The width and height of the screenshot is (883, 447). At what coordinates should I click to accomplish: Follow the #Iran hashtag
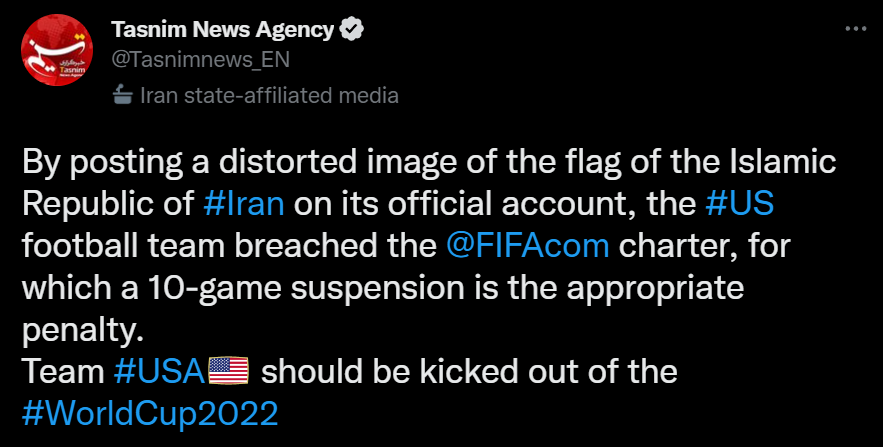tap(244, 204)
